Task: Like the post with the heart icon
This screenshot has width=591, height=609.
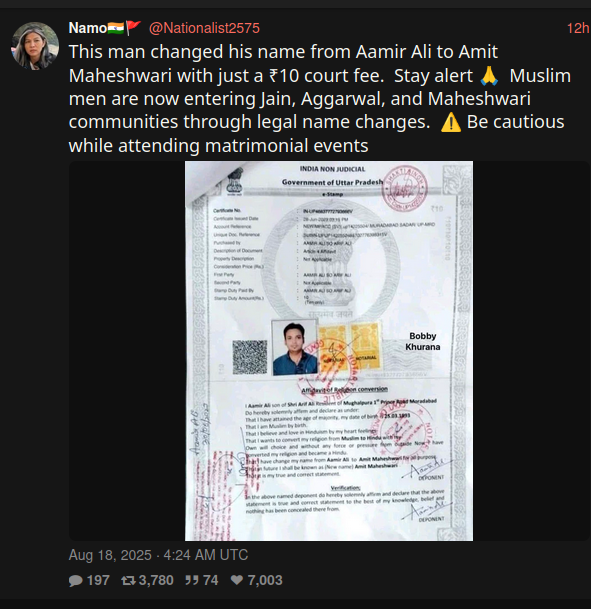Action: pos(237,580)
